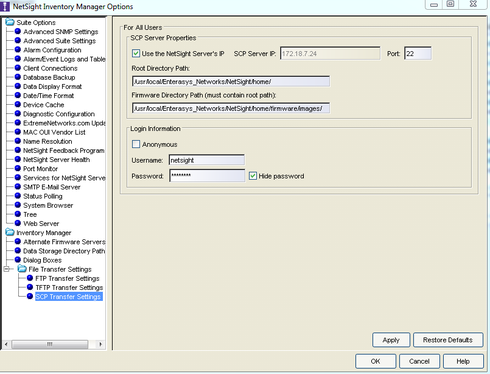490x374 pixels.
Task: Click the File Transfer Settings folder icon
Action: (x=22, y=269)
